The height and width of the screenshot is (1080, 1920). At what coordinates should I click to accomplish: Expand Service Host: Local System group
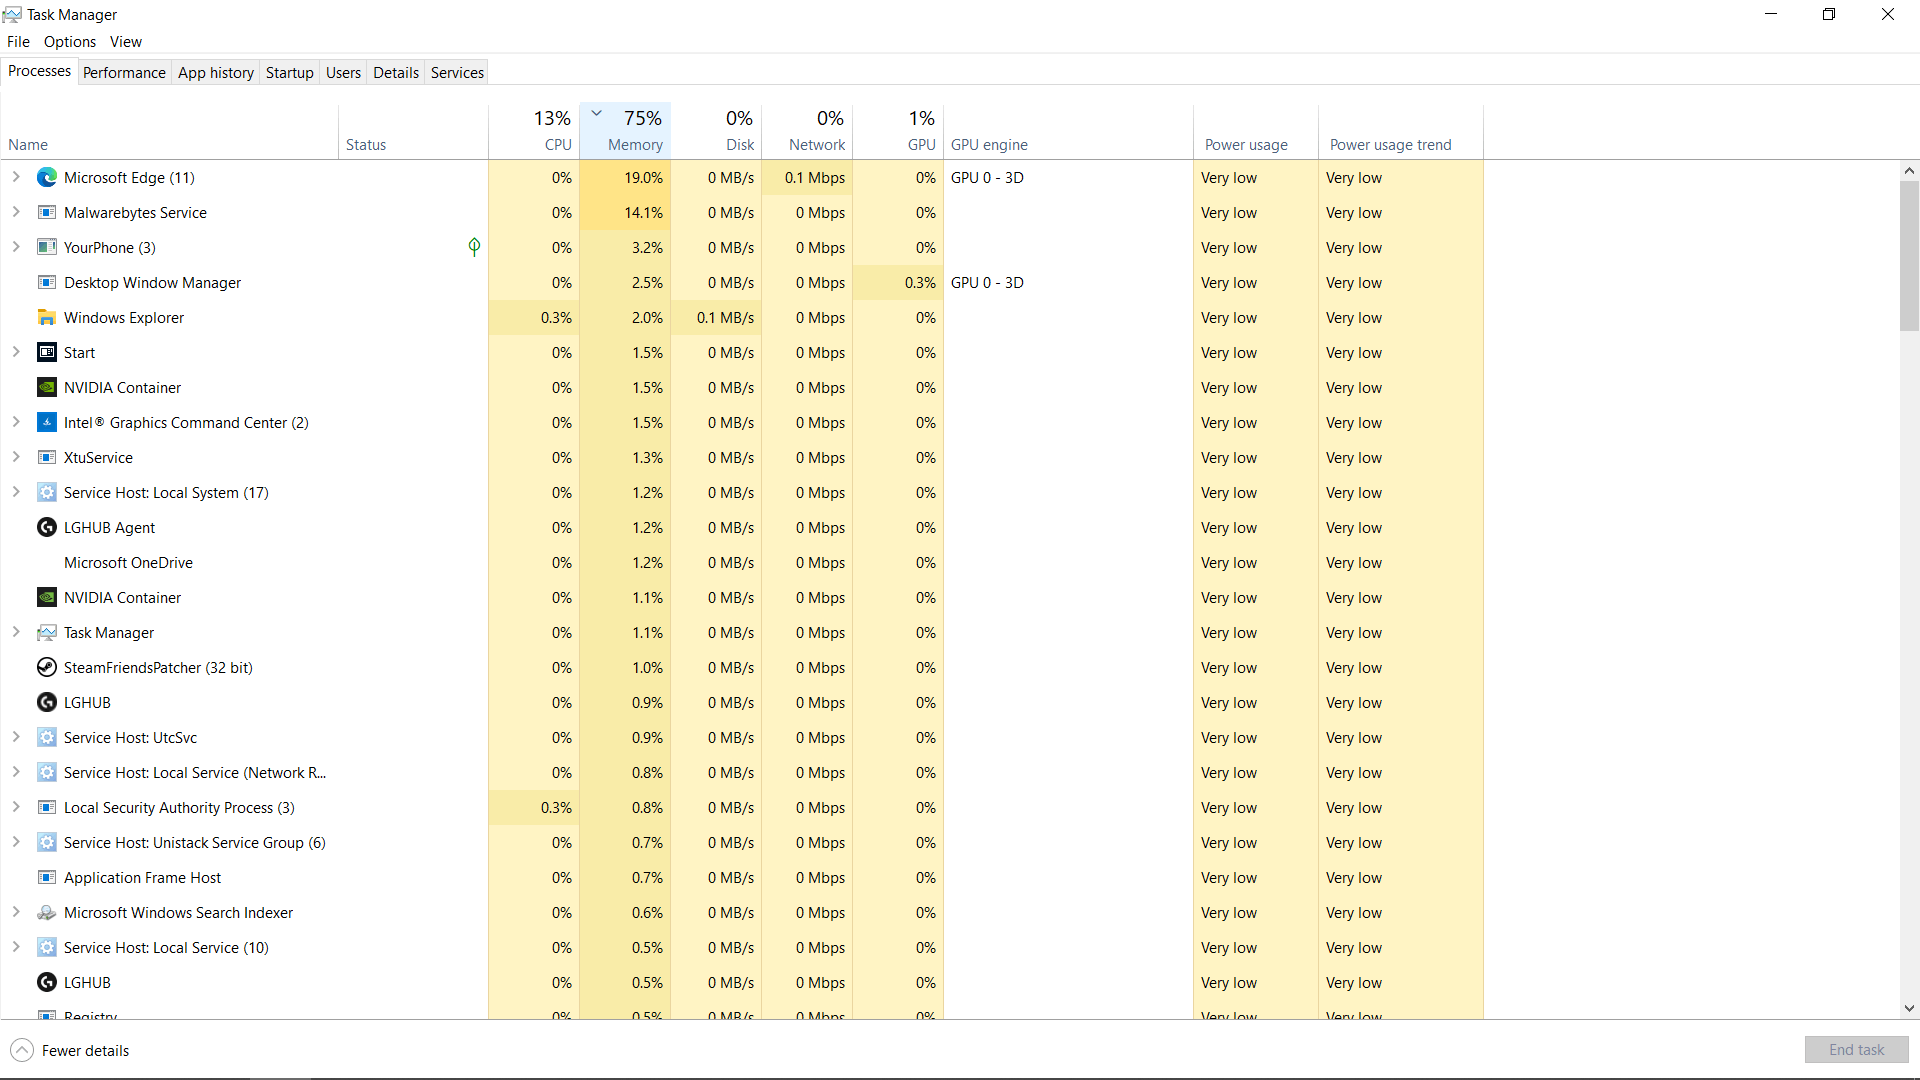[x=16, y=493]
